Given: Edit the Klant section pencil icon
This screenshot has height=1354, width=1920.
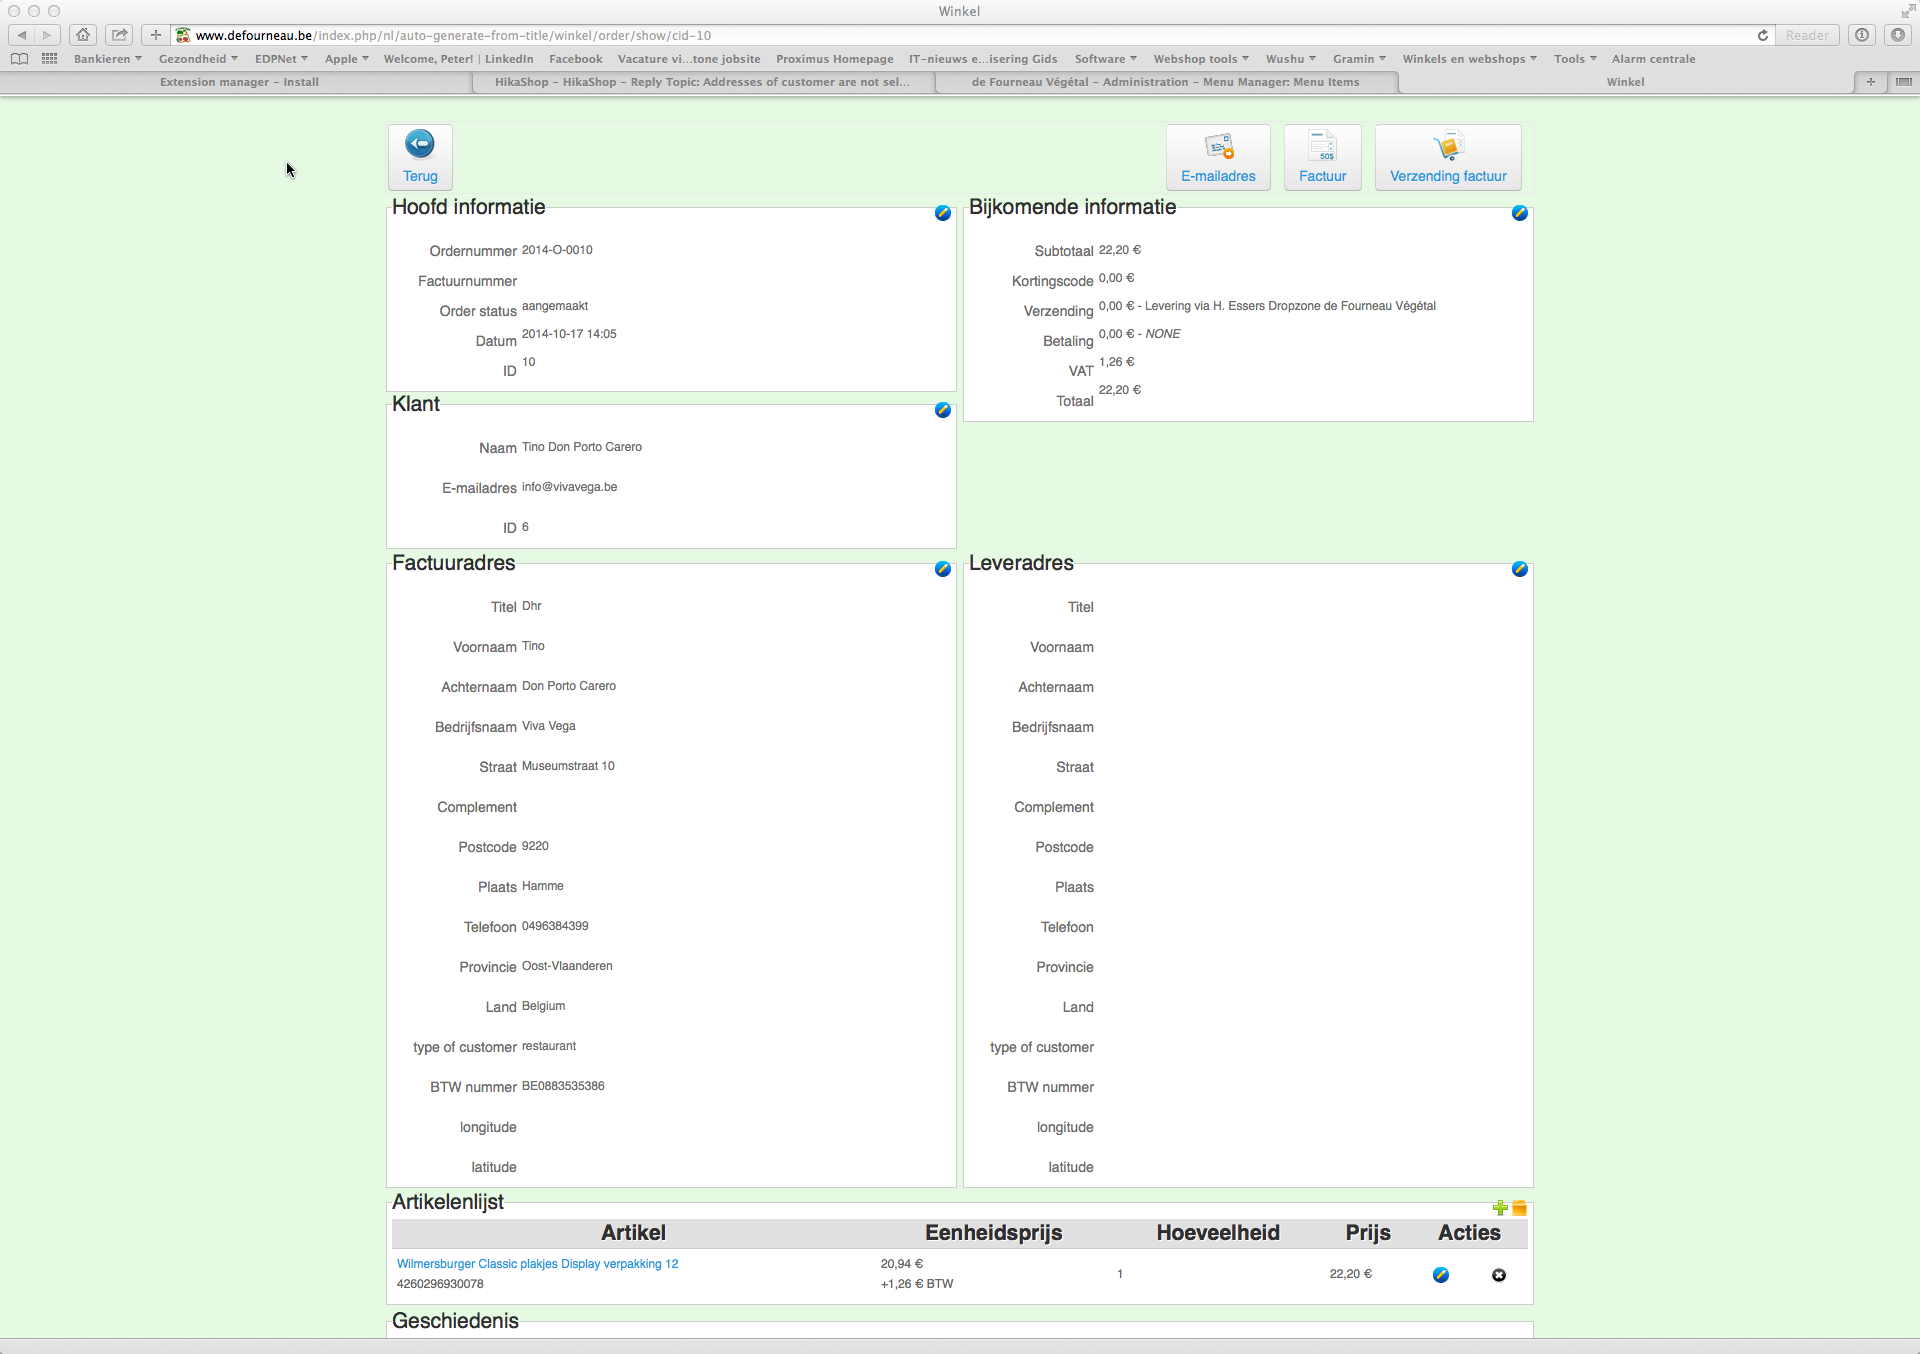Looking at the screenshot, I should tap(942, 410).
